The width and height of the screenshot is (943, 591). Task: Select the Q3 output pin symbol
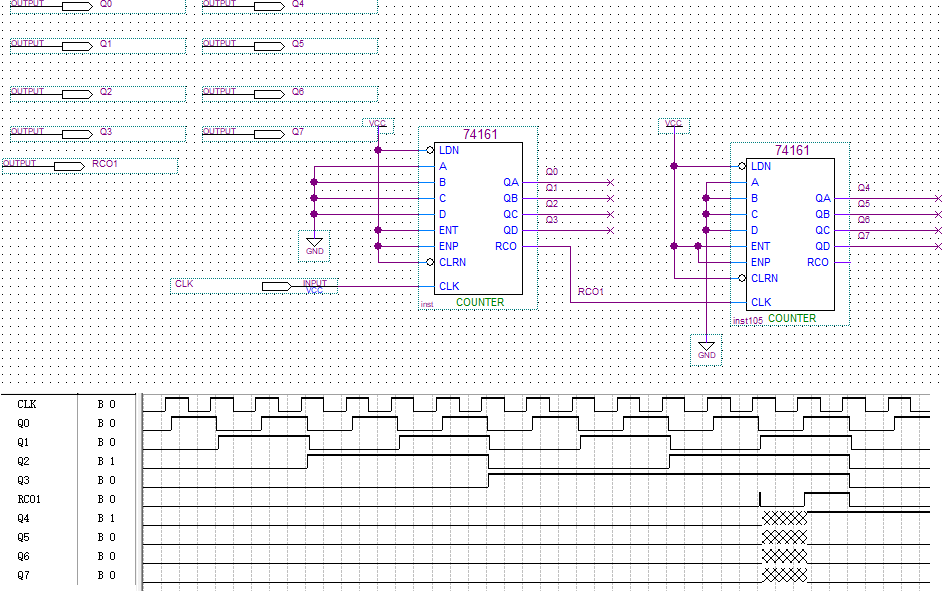coord(98,134)
